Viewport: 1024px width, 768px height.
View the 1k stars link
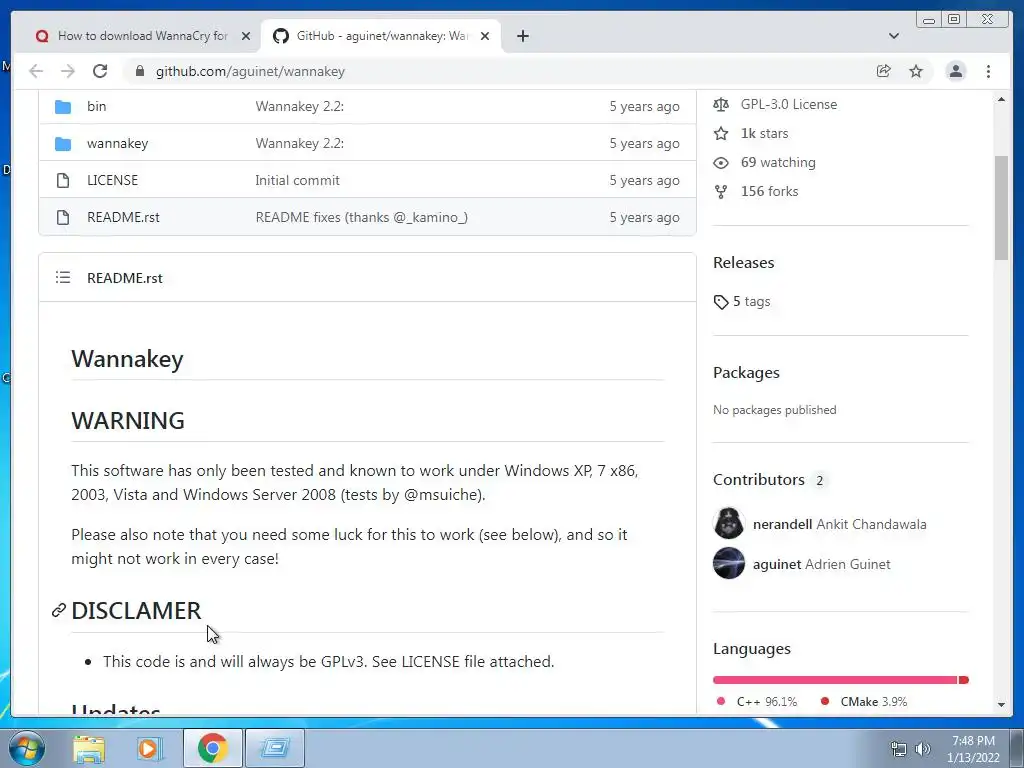764,133
